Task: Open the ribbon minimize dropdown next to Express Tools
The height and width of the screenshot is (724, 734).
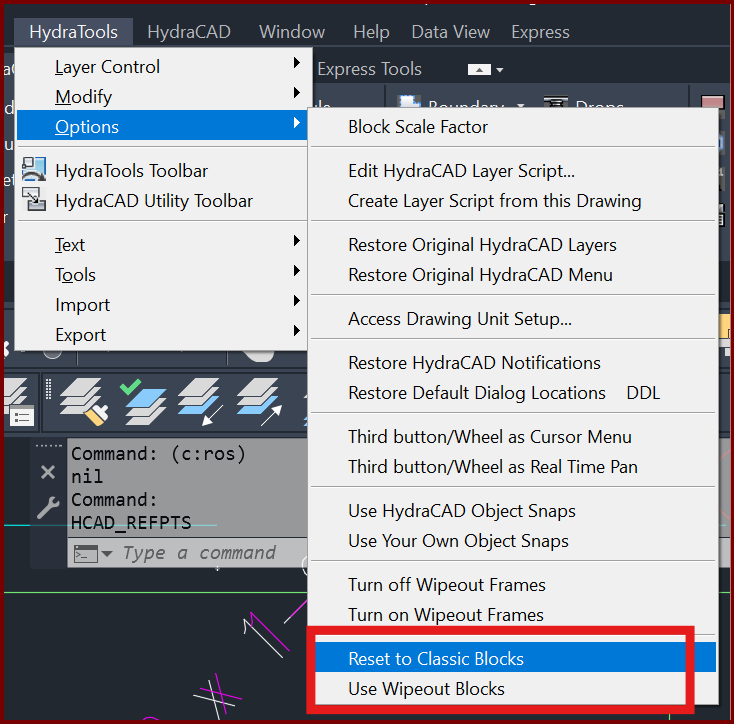Action: [486, 70]
